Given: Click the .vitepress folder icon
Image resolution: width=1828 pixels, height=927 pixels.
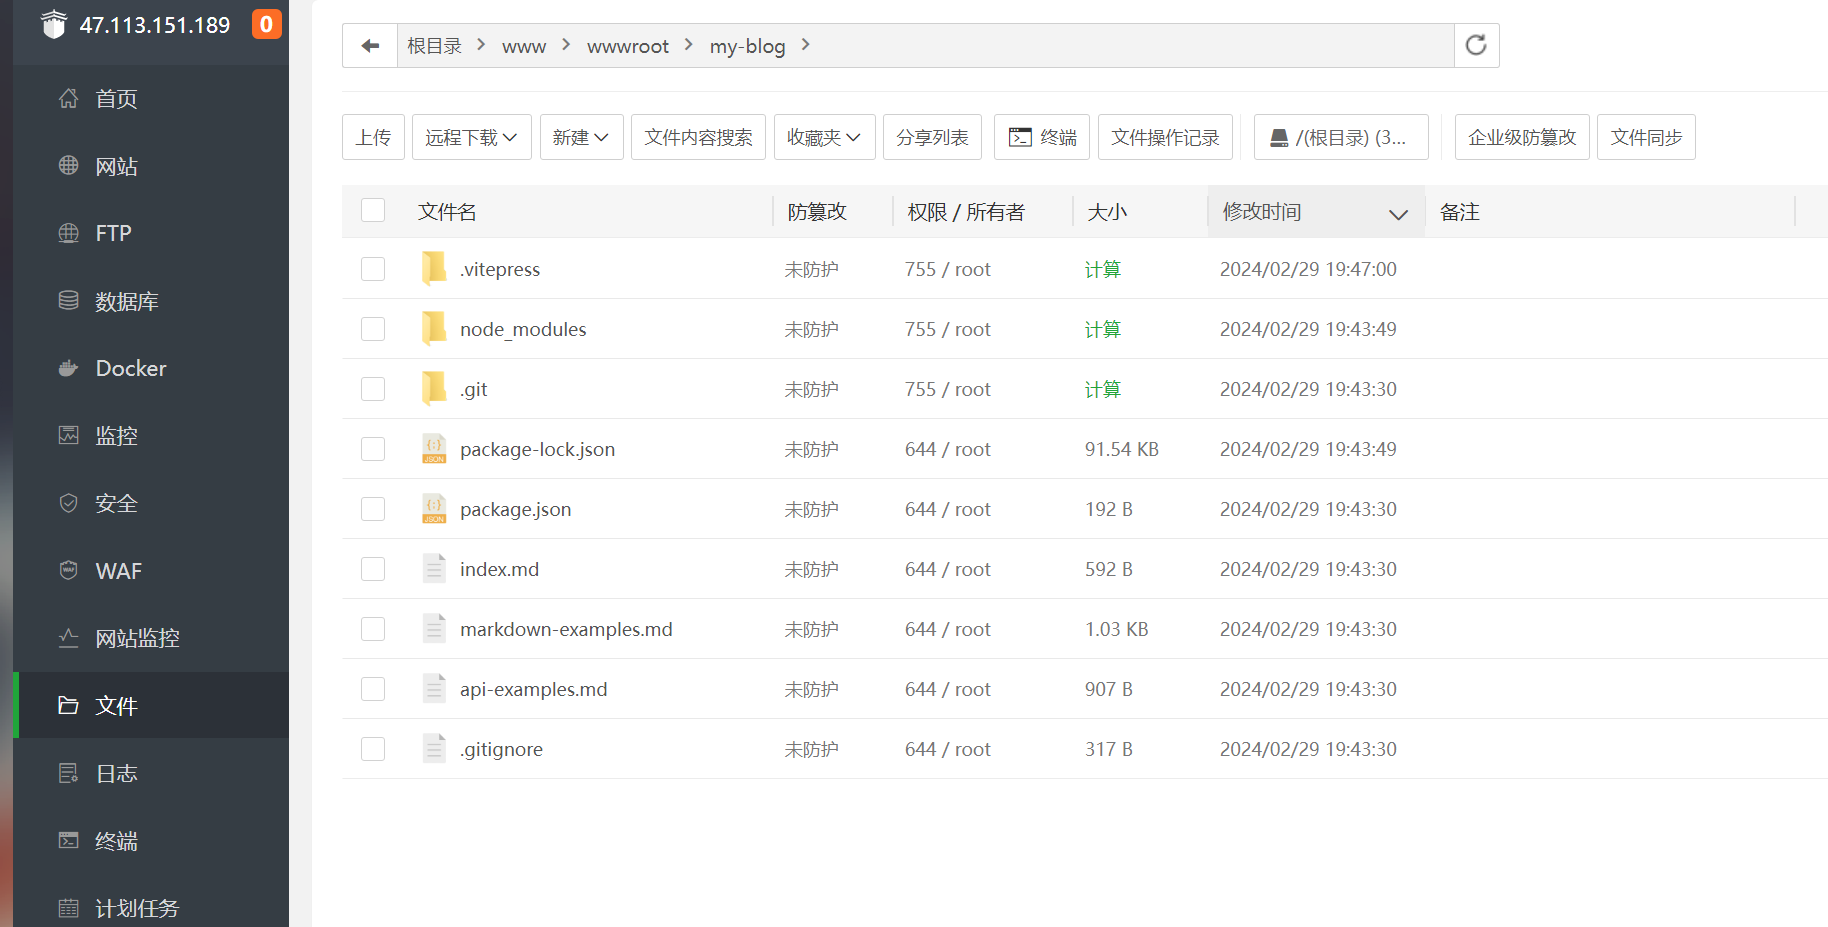Looking at the screenshot, I should 434,268.
